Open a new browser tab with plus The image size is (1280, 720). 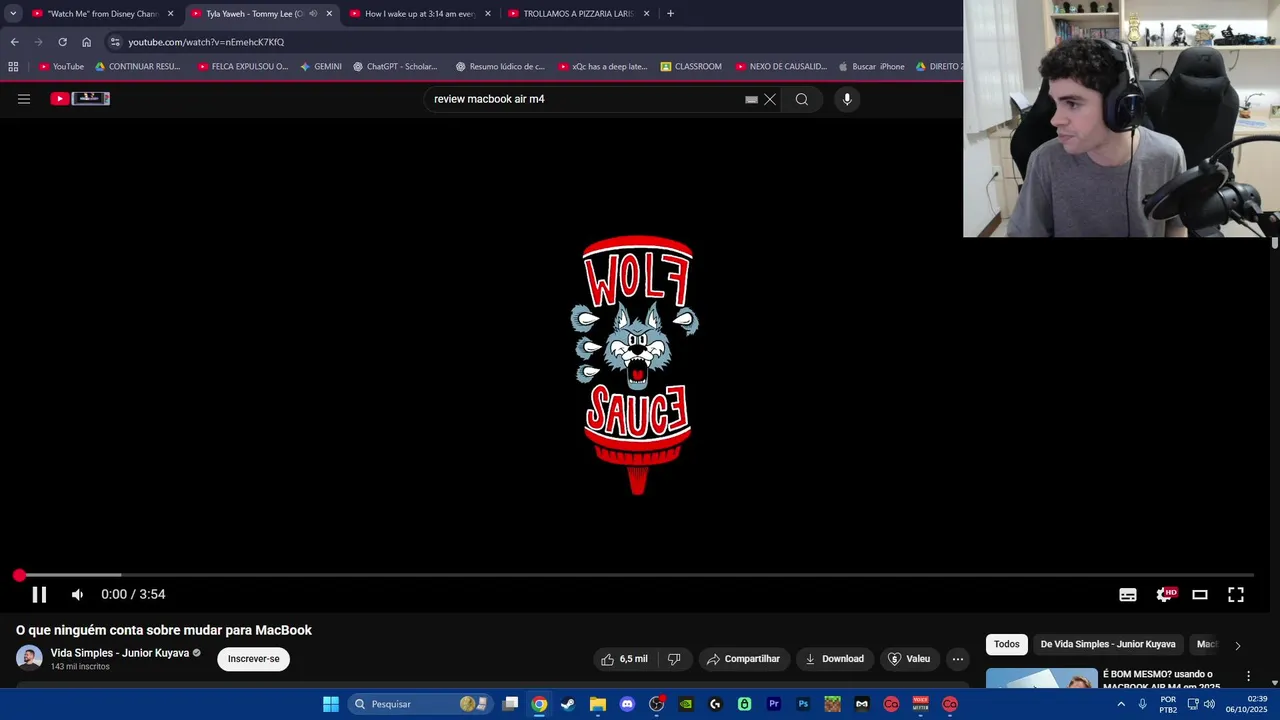(670, 14)
